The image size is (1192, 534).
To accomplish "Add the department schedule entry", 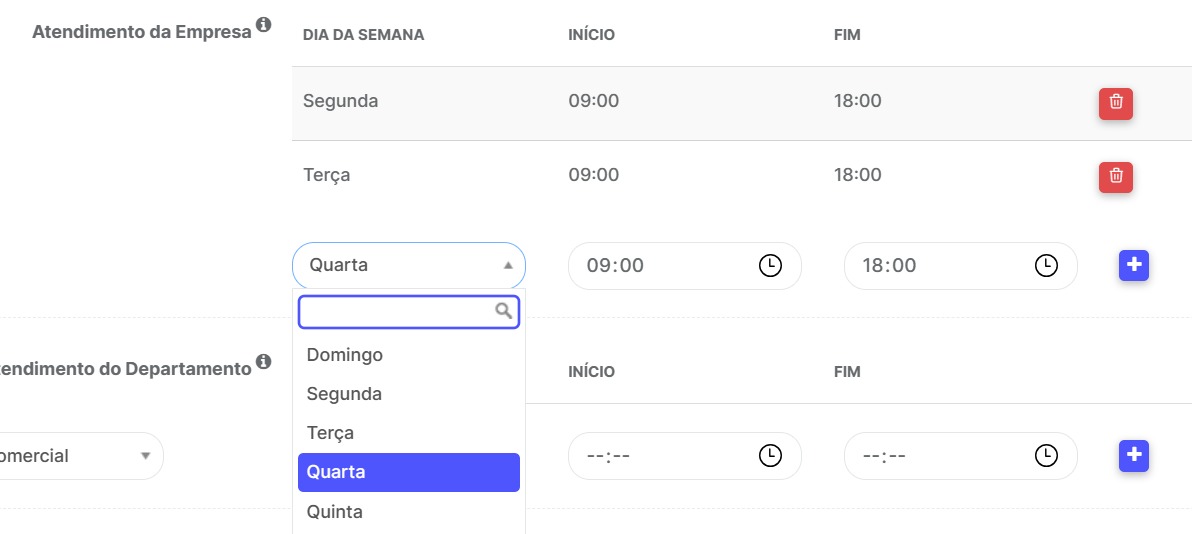I will pos(1133,456).
